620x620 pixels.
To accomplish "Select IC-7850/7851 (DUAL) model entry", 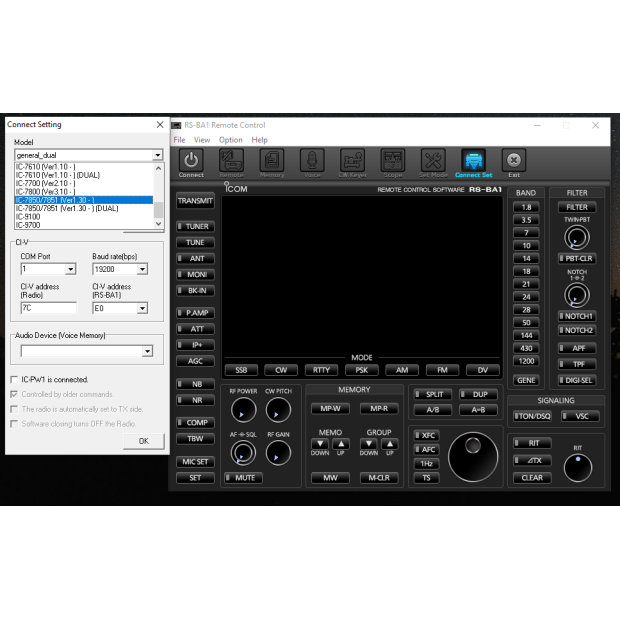I will 84,208.
